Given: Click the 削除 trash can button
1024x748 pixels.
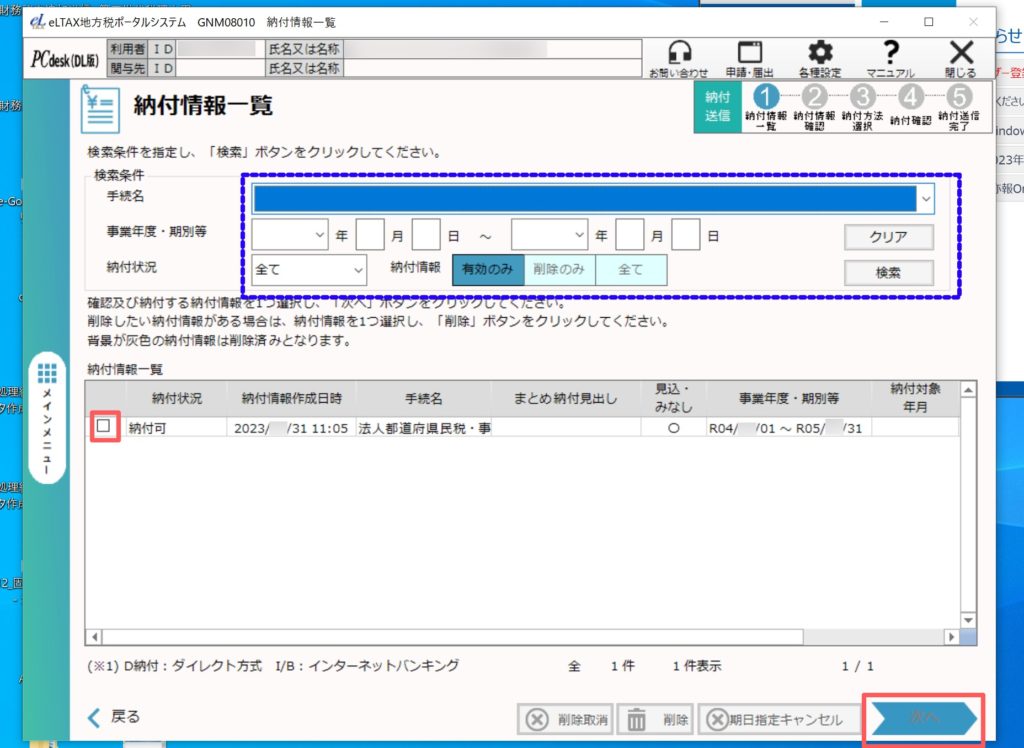Looking at the screenshot, I should coord(657,719).
